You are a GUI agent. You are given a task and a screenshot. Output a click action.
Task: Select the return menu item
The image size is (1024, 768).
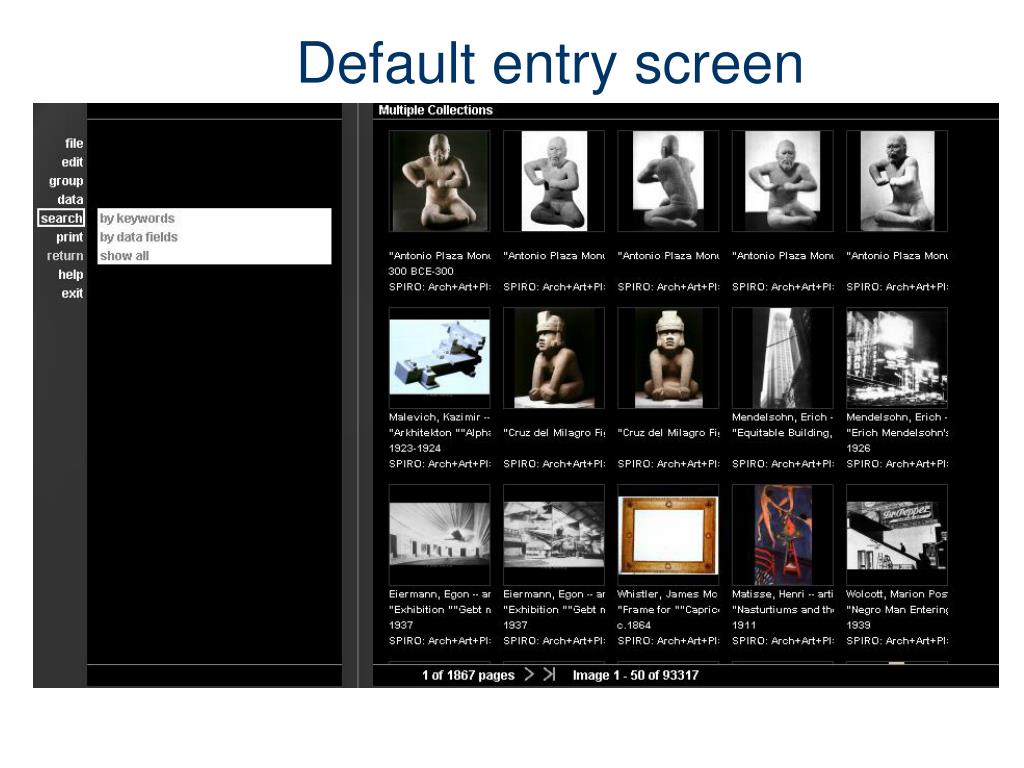pyautogui.click(x=65, y=255)
